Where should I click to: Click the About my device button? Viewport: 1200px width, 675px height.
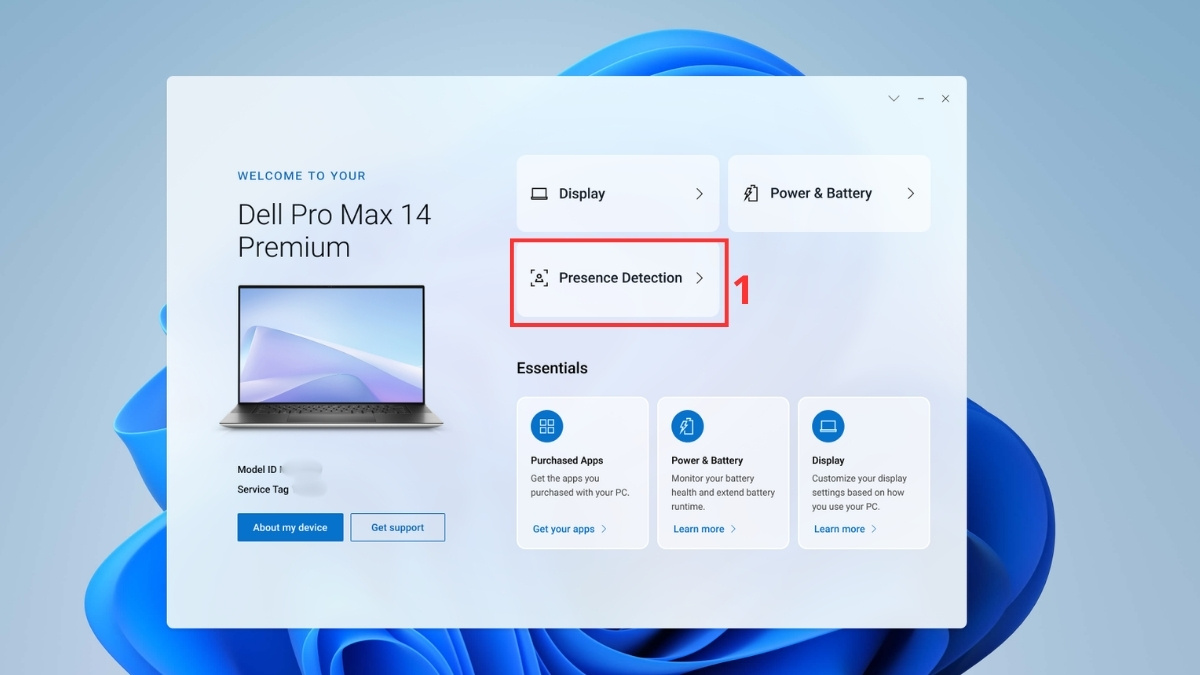(290, 527)
